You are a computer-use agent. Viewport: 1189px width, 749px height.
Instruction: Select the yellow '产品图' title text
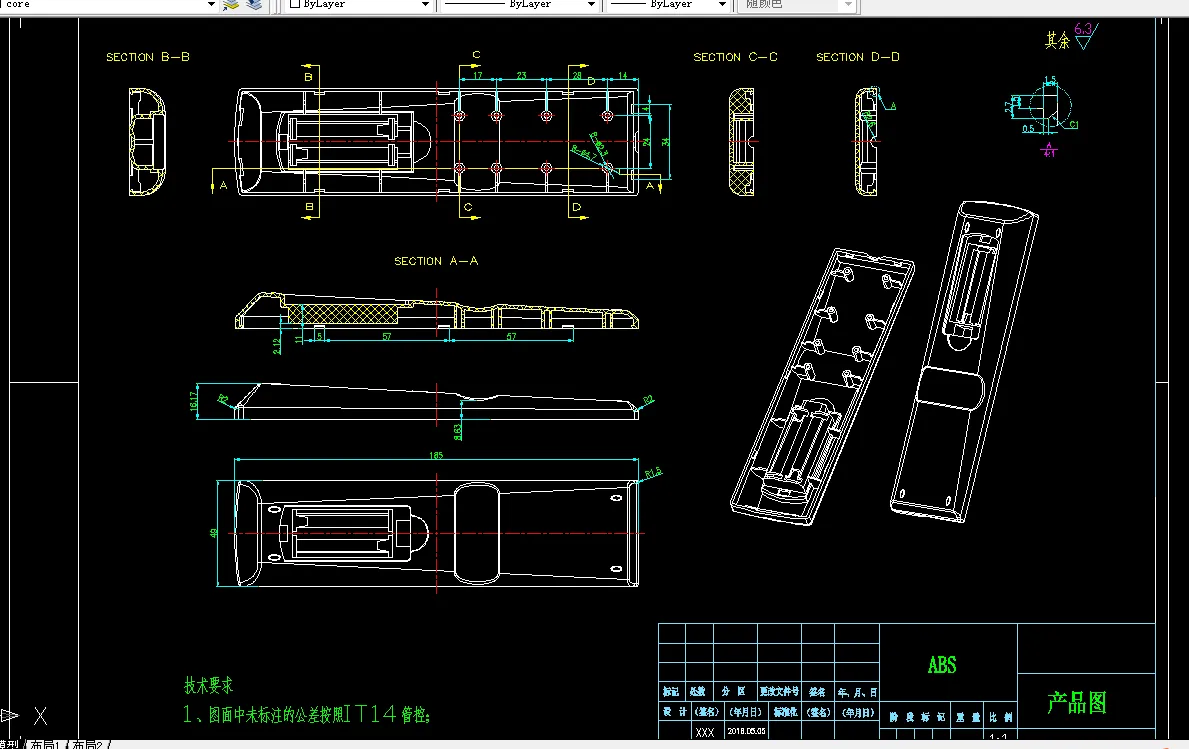(x=1077, y=703)
